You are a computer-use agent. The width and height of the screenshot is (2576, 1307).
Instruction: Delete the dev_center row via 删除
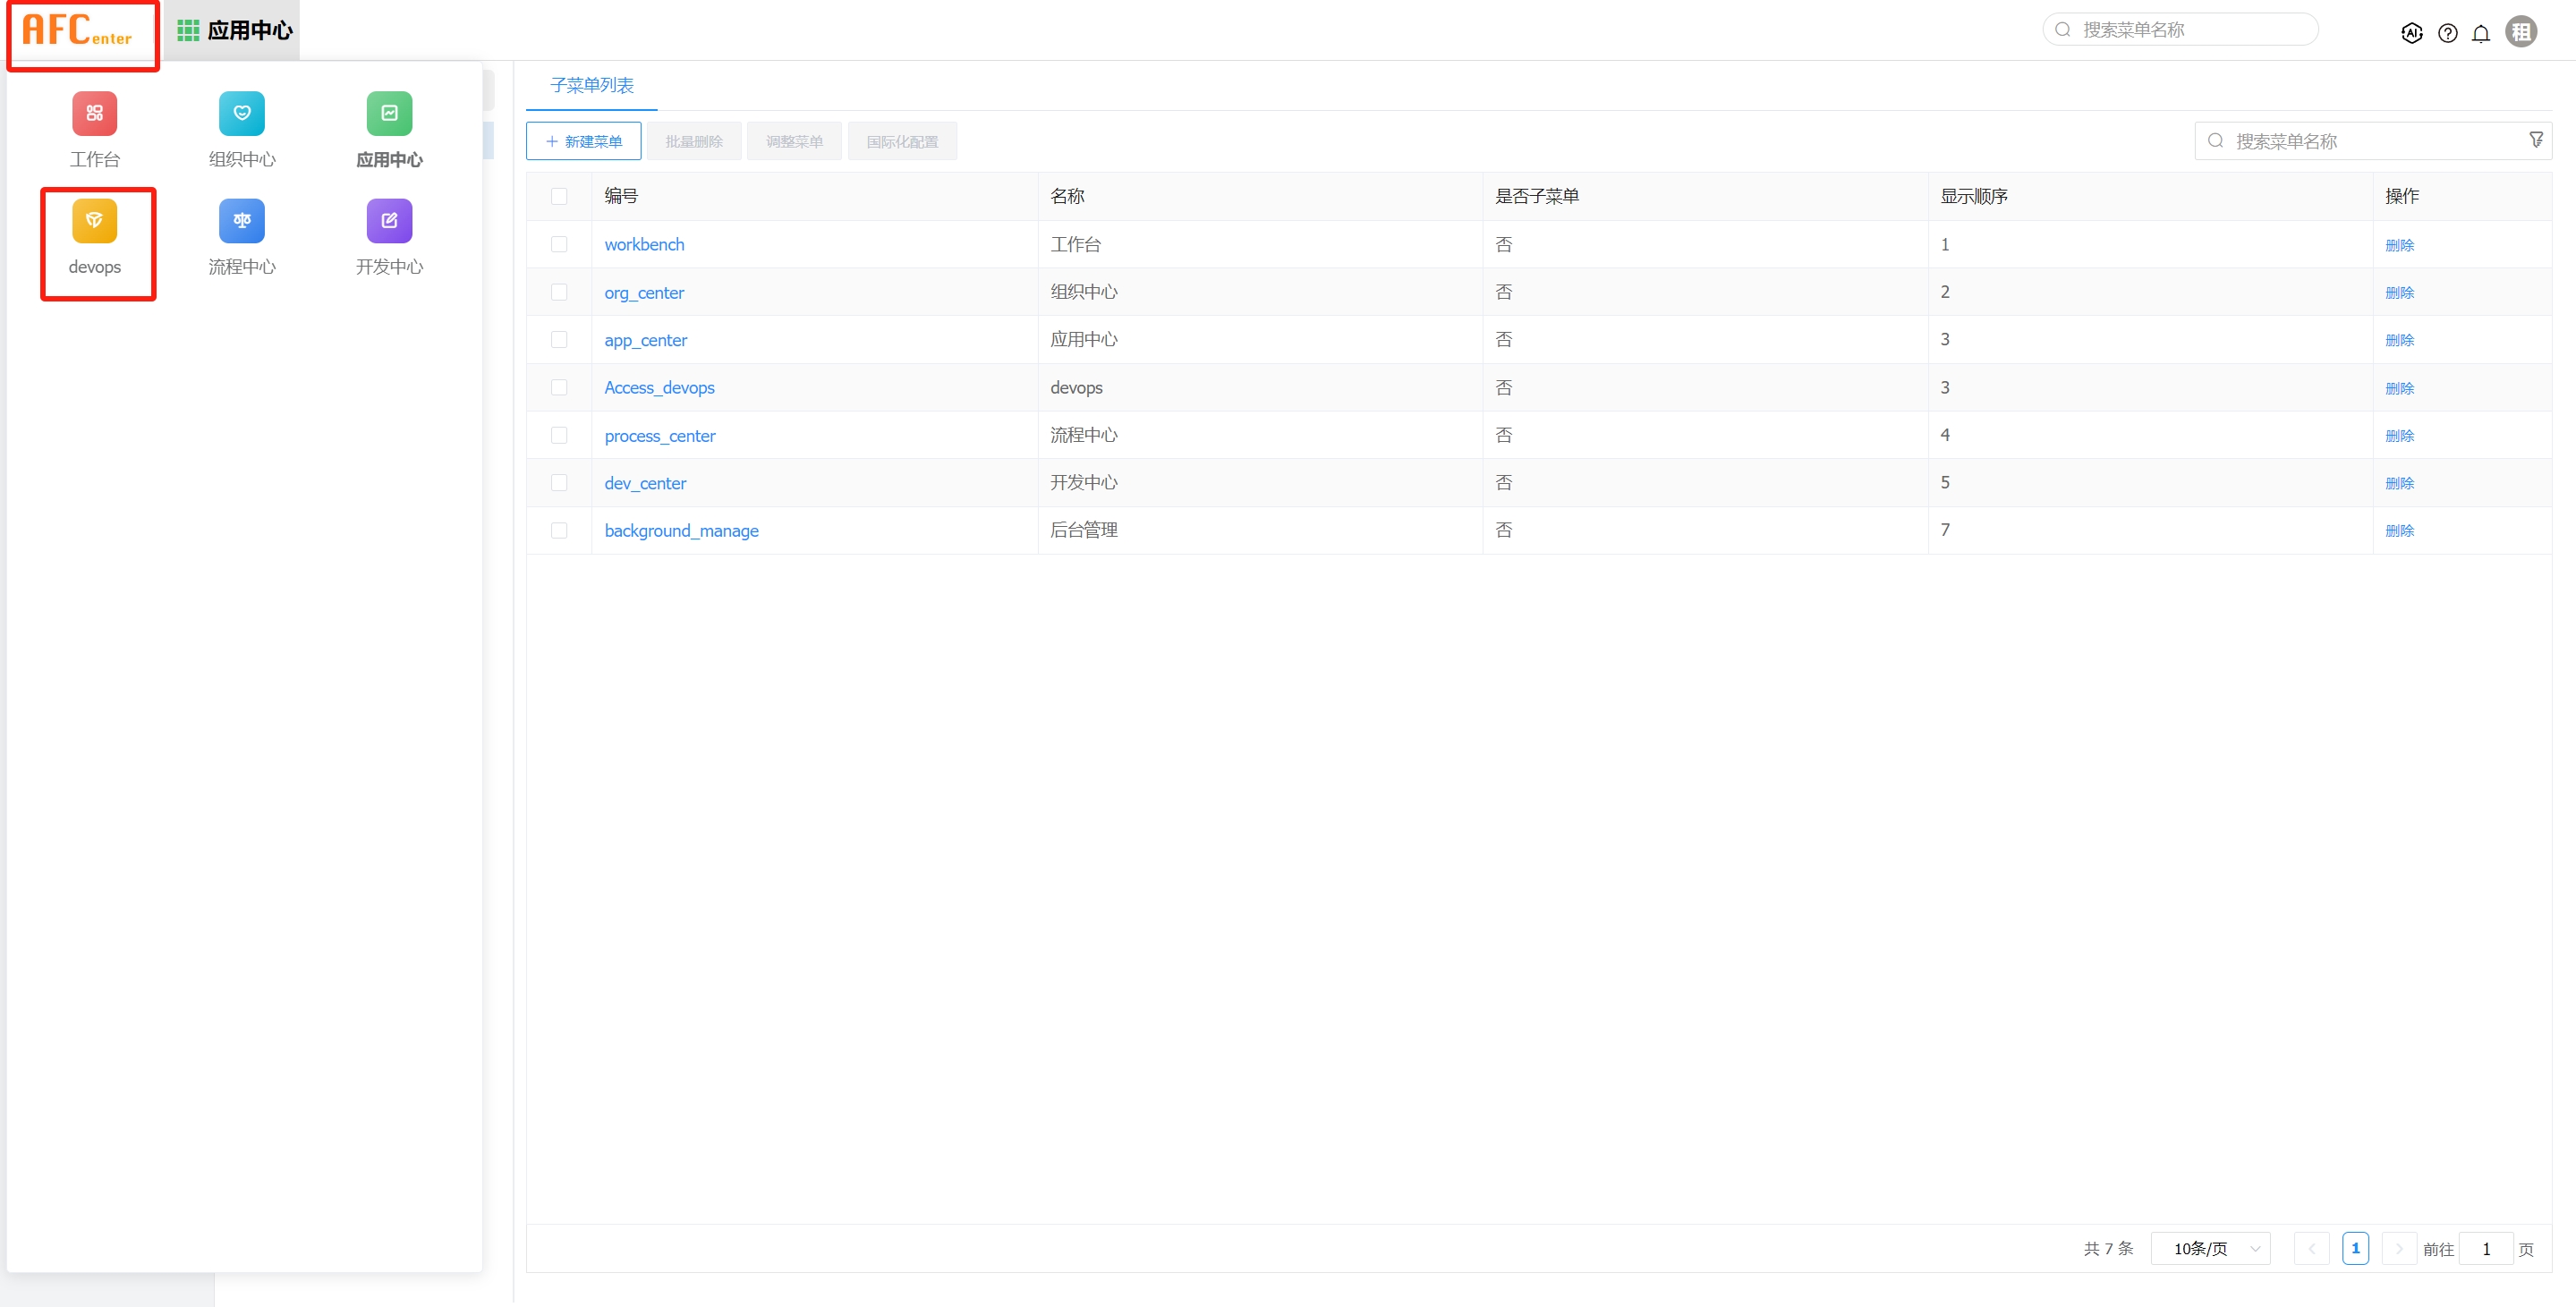2399,483
